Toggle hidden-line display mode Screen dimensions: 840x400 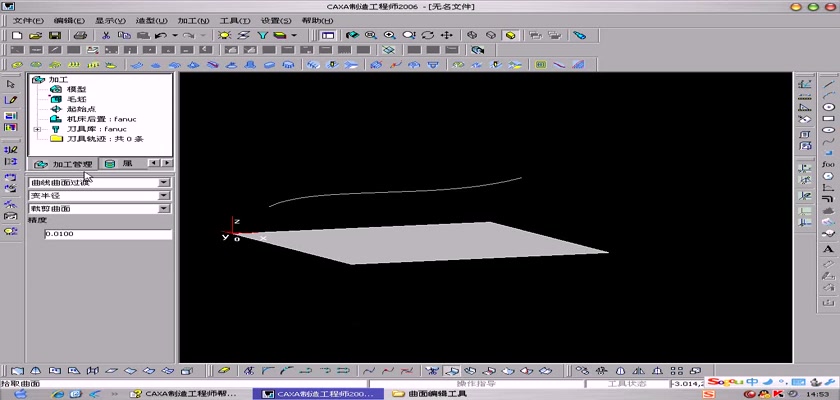click(x=491, y=35)
